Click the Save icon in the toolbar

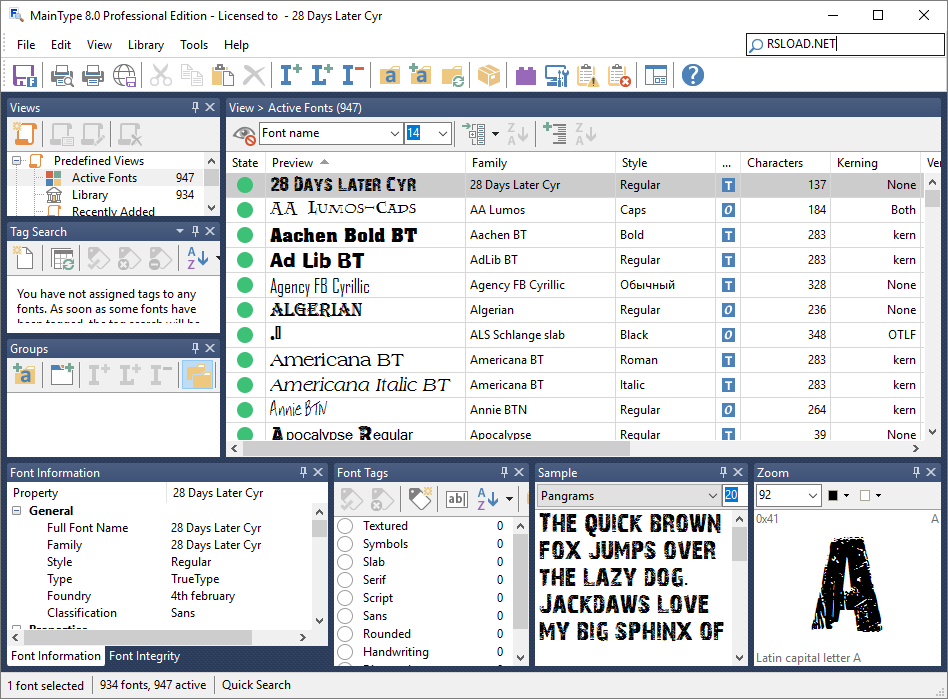[25, 75]
